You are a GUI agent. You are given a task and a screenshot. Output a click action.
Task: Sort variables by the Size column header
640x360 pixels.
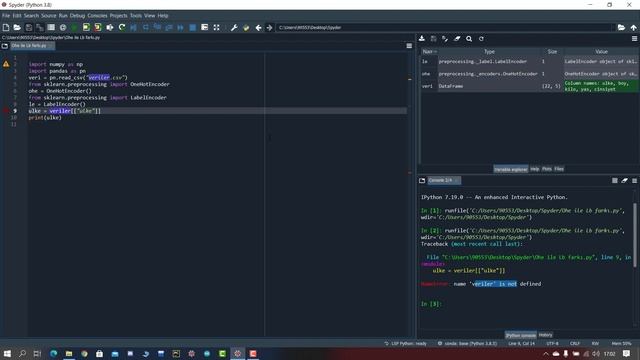[x=552, y=51]
